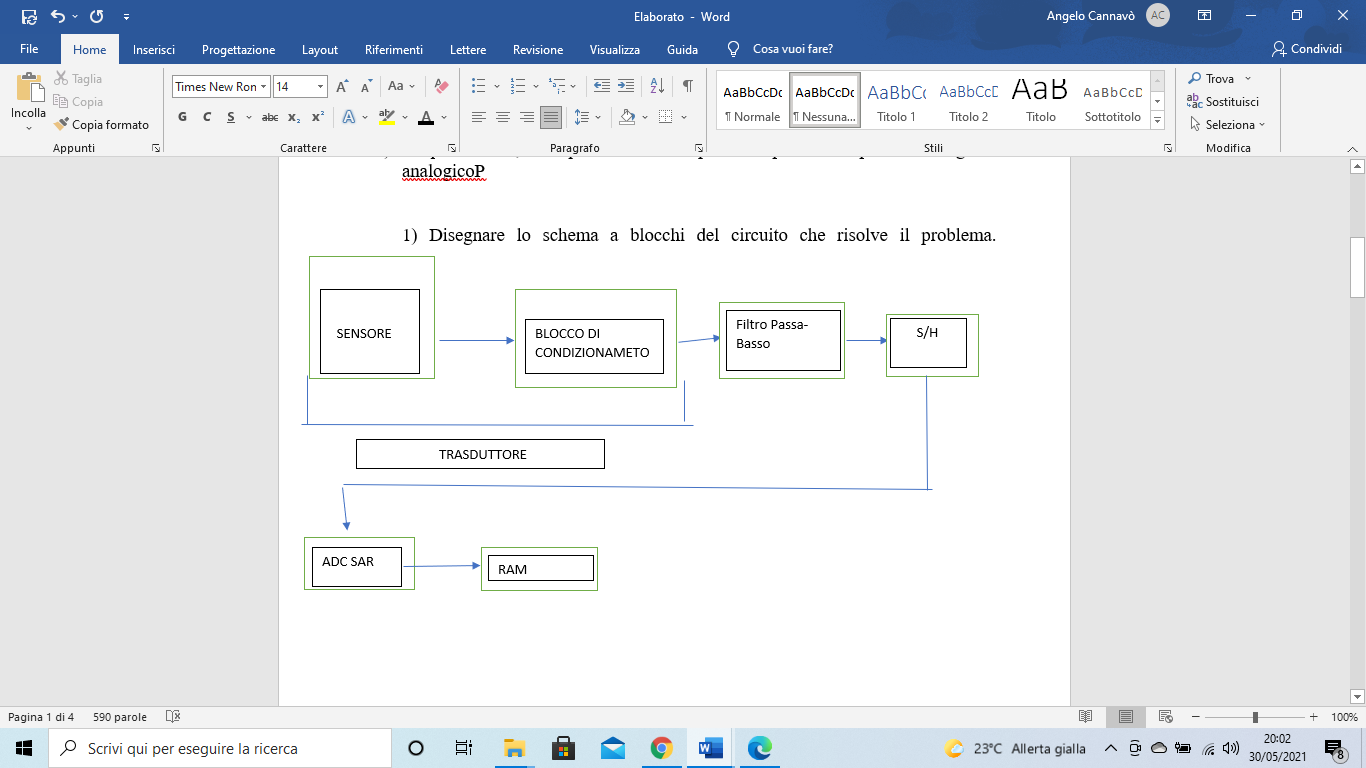Screen dimensions: 1366x768
Task: Click the line spacing icon
Action: (x=583, y=117)
